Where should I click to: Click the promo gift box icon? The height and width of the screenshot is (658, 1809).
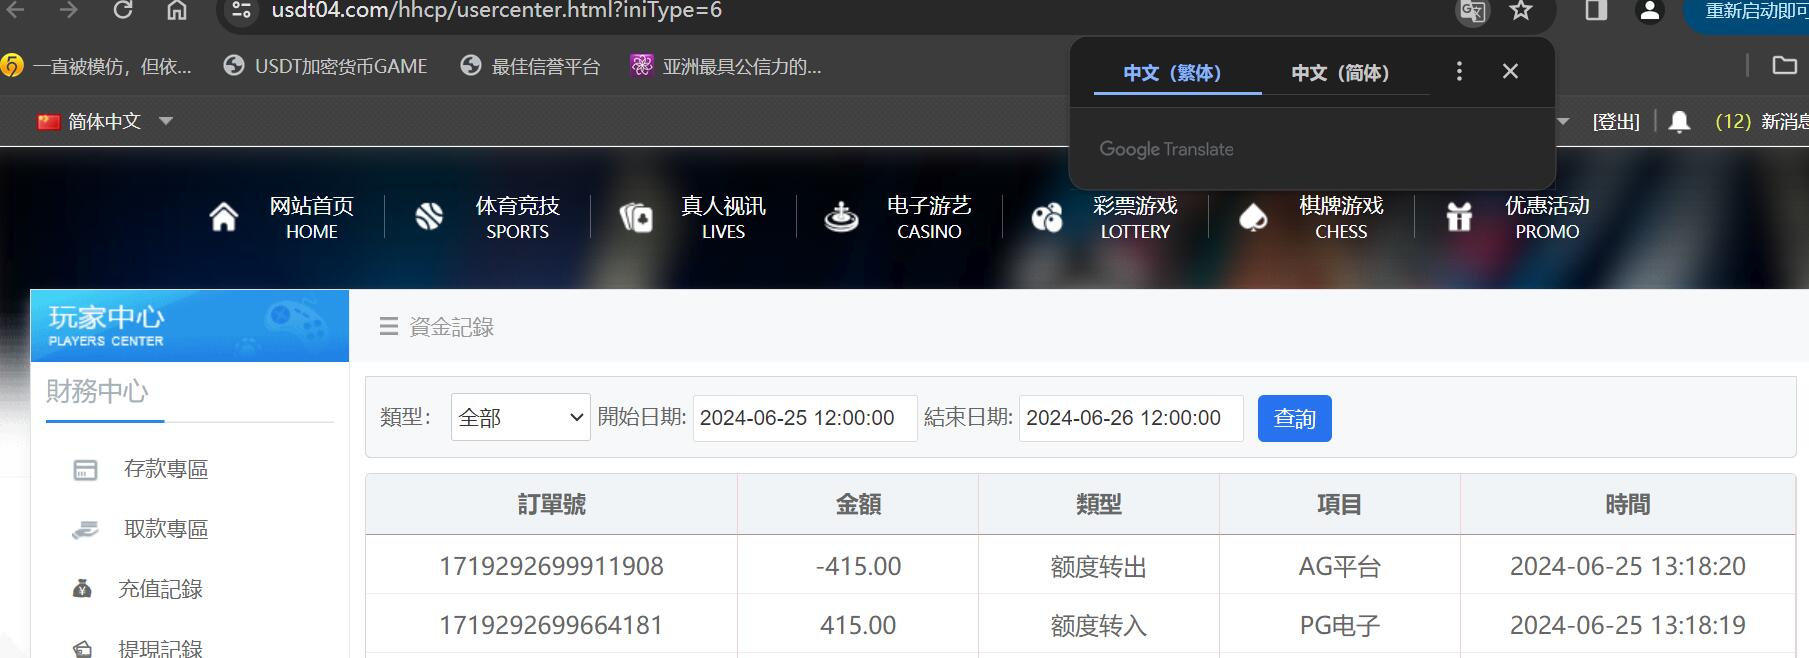coord(1459,217)
